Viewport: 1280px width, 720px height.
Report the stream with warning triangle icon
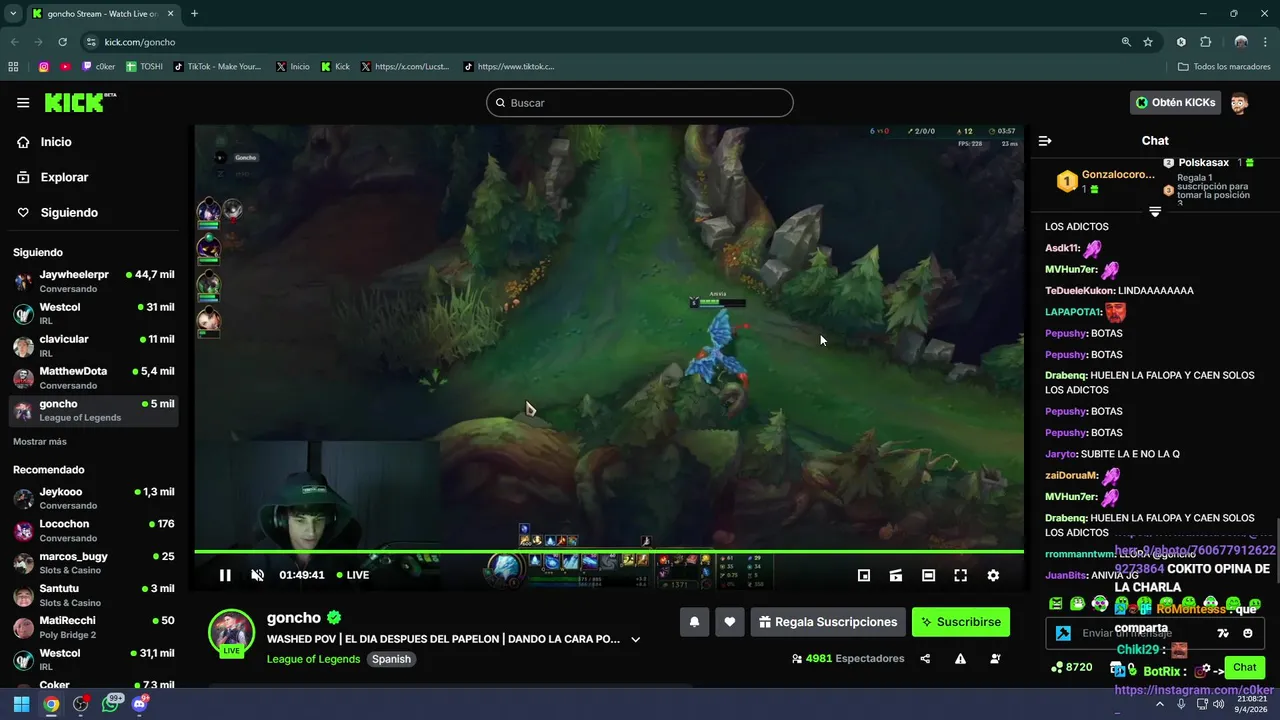(x=960, y=659)
